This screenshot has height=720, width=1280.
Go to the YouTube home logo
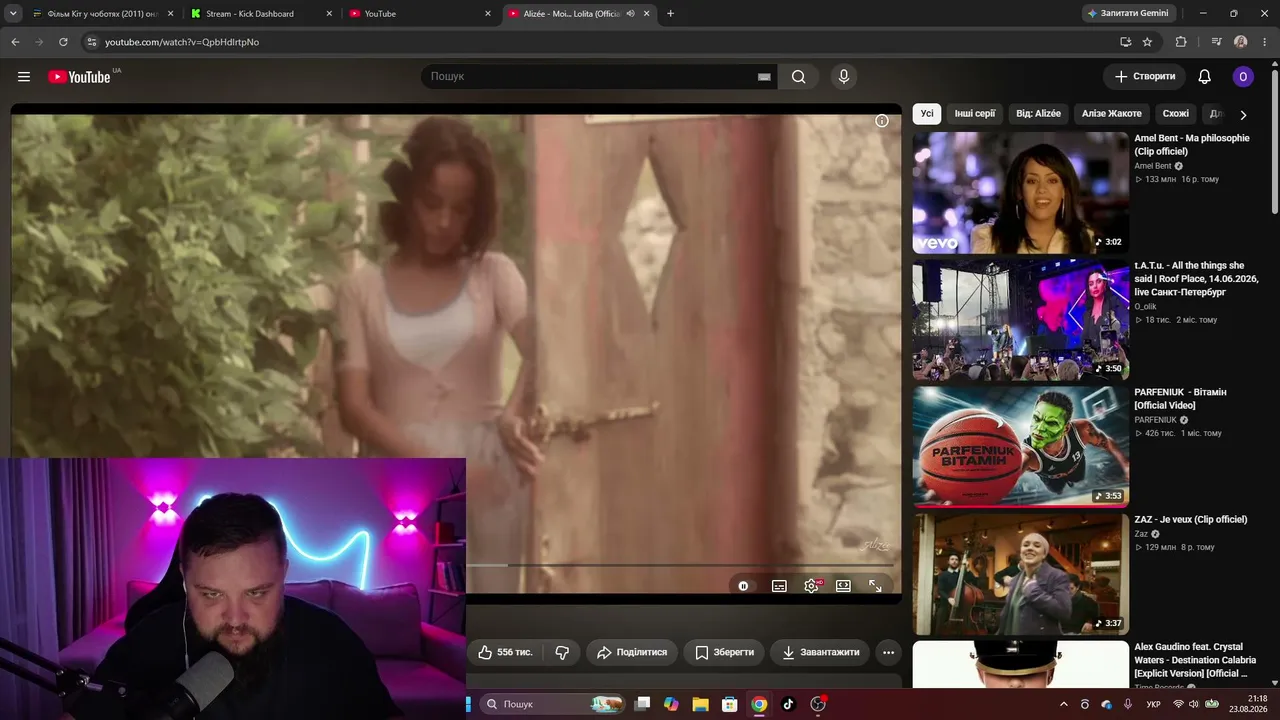79,77
